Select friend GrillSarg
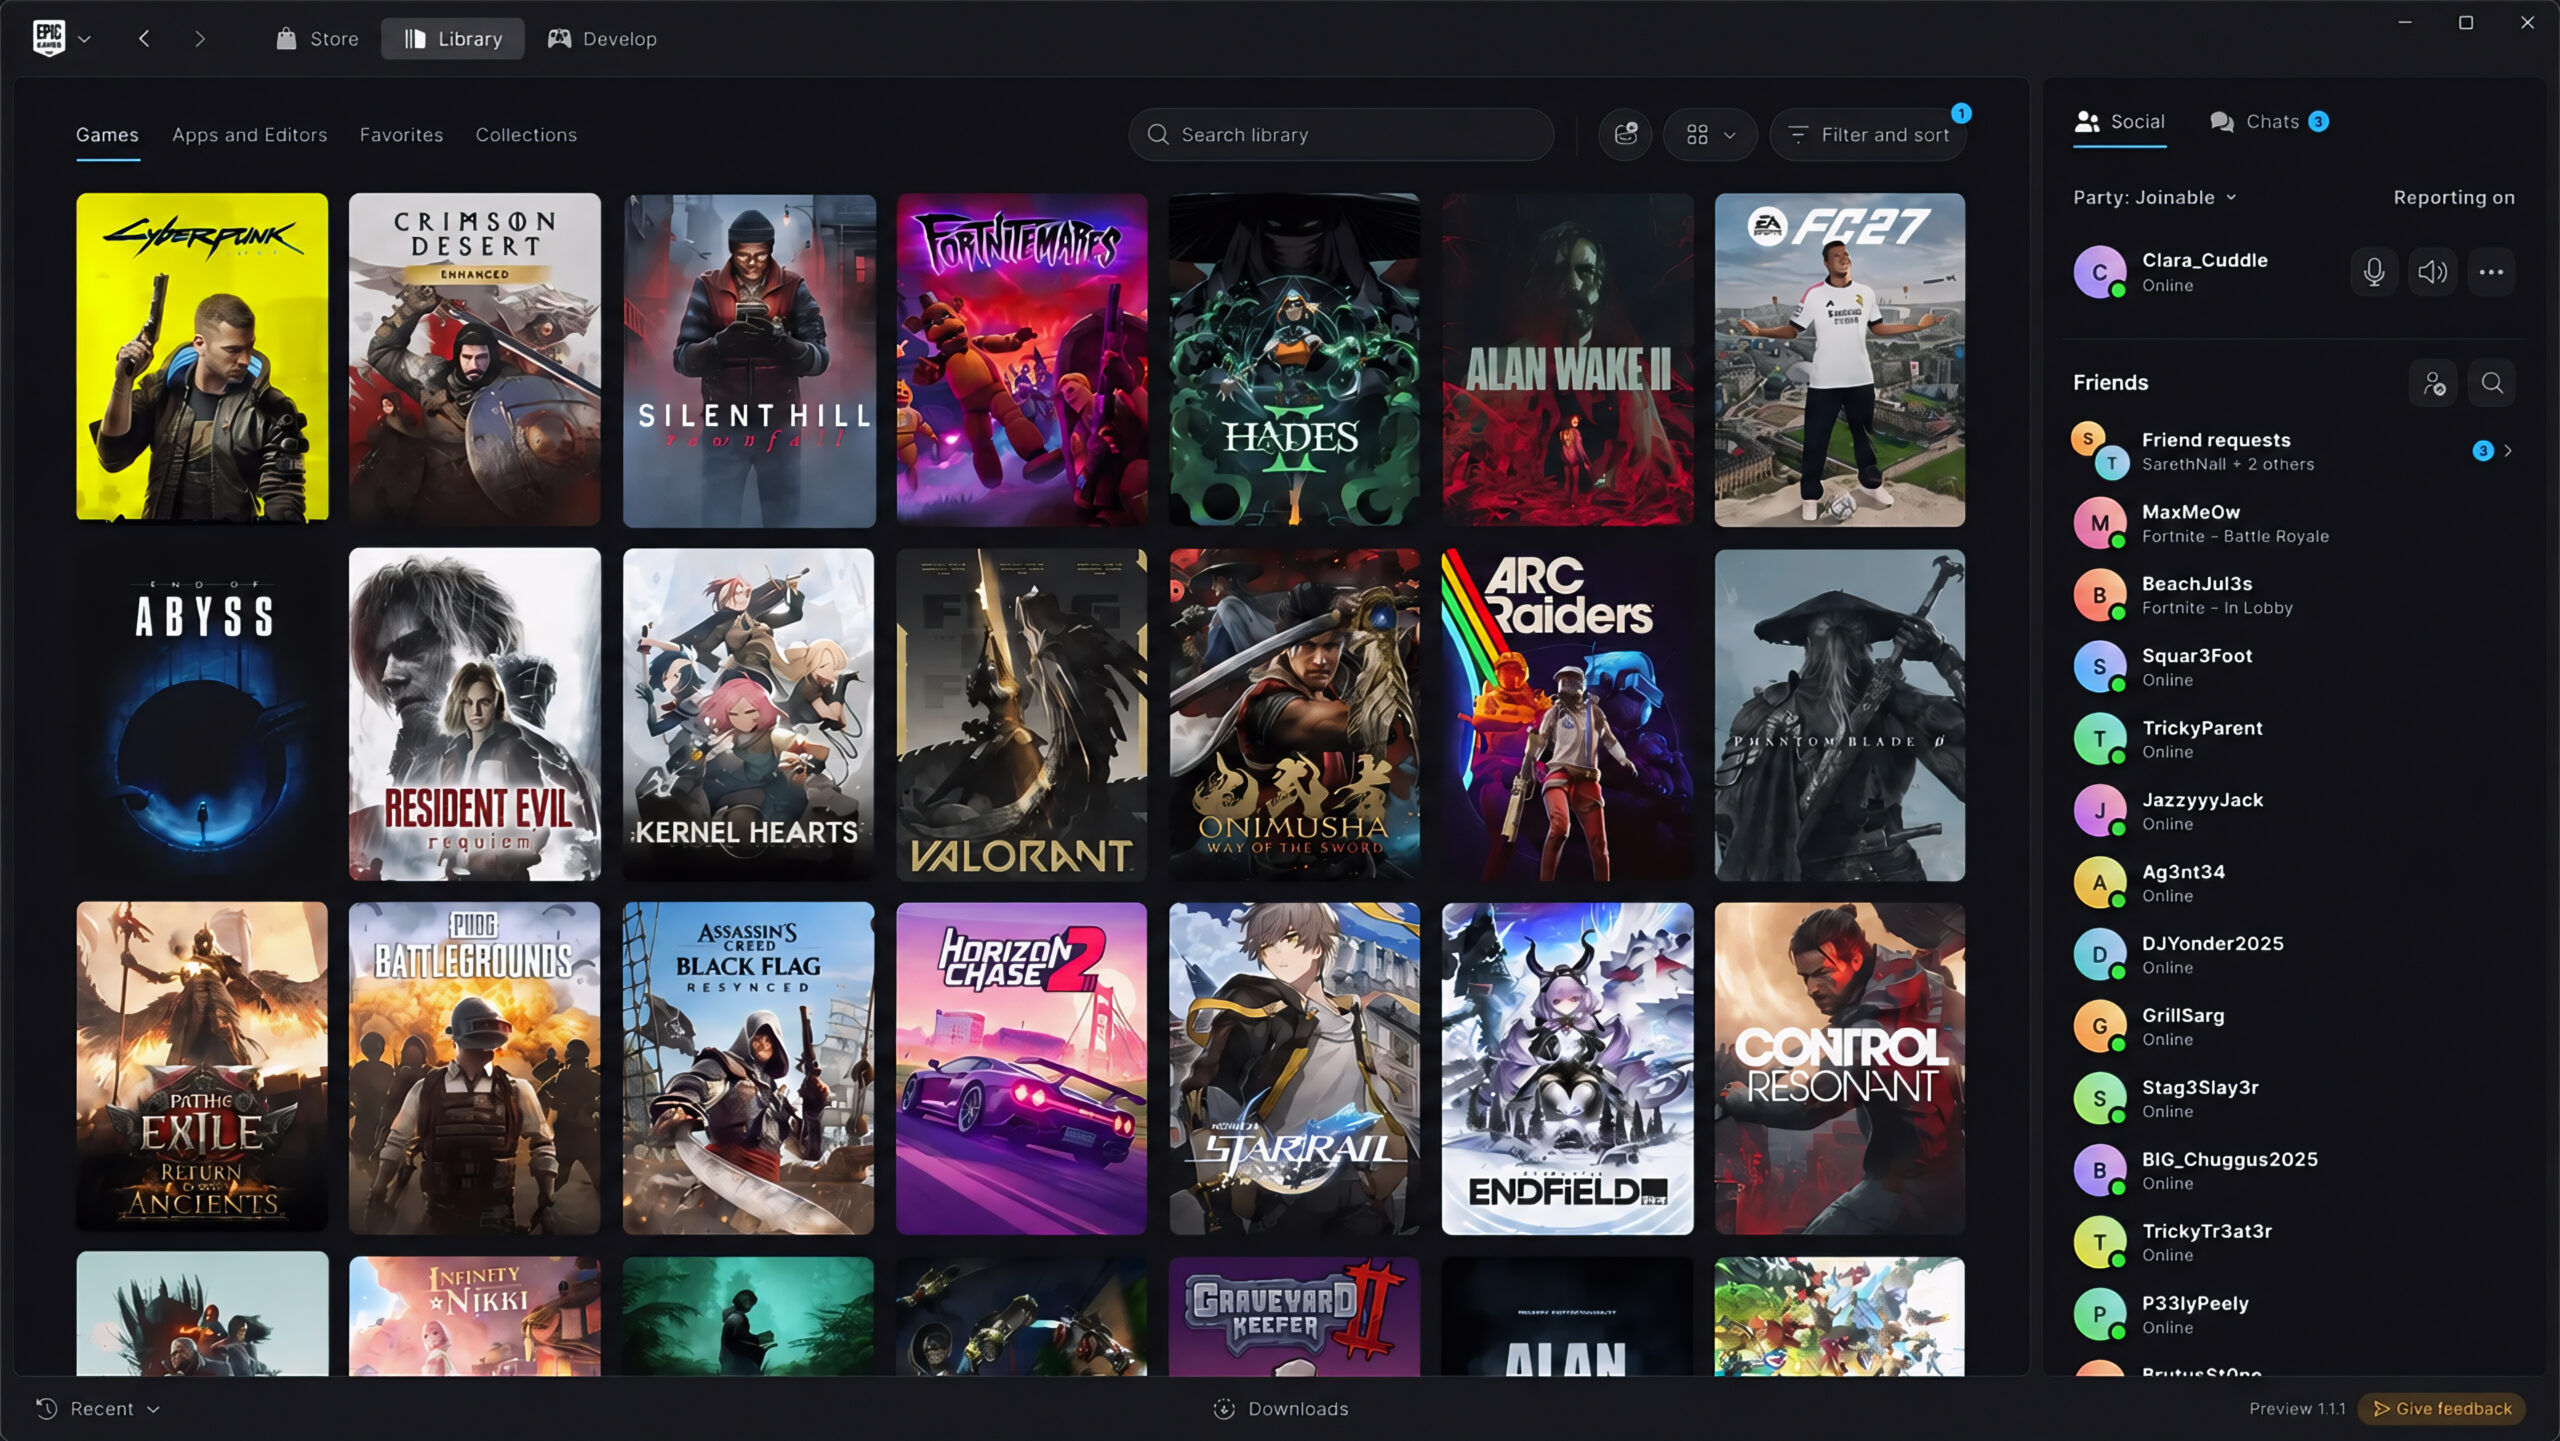Viewport: 2560px width, 1441px height. (x=2292, y=1027)
